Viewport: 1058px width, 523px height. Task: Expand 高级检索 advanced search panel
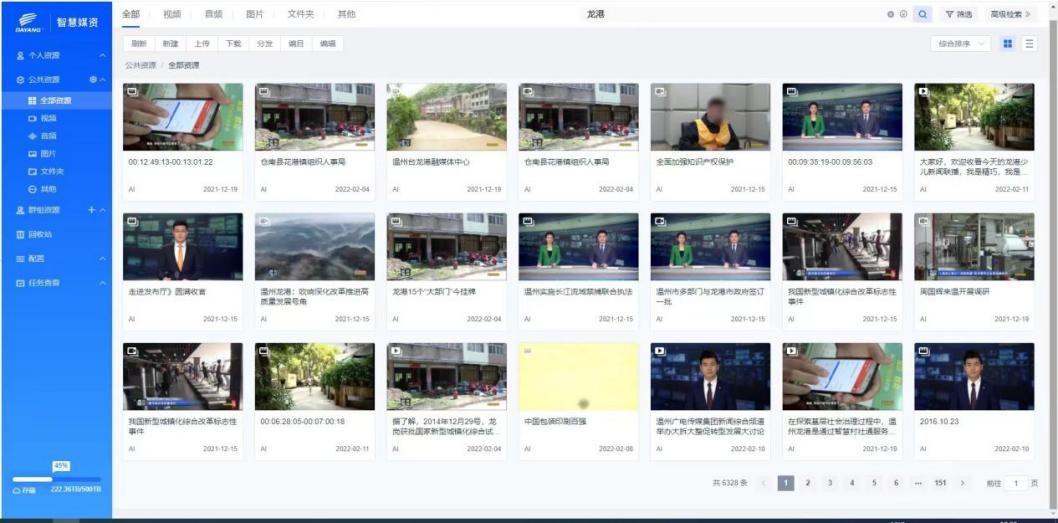[1010, 14]
